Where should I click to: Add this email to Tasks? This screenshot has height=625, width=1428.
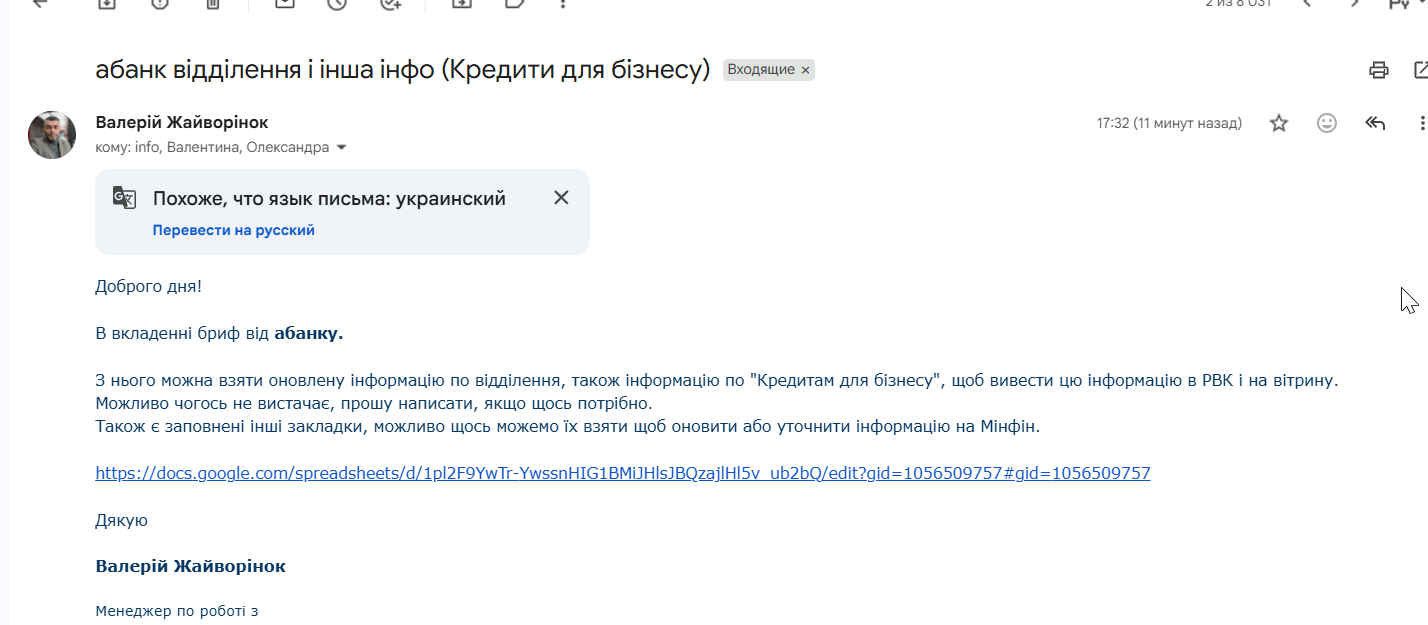point(391,4)
